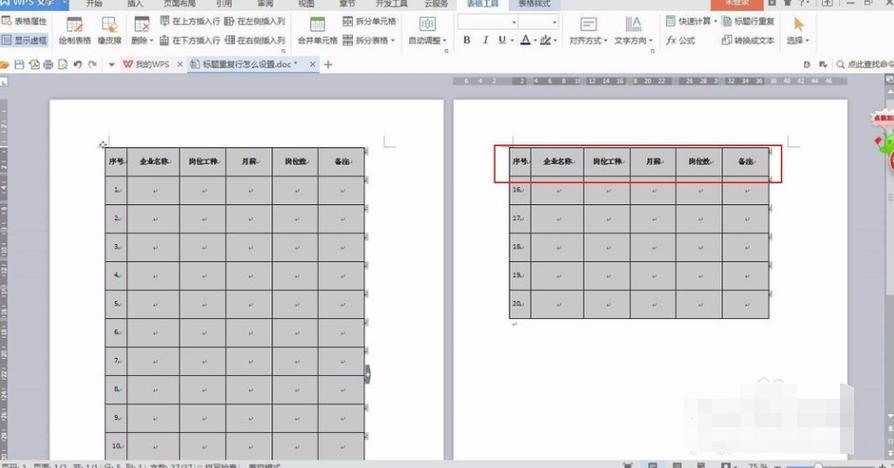This screenshot has width=894, height=468.
Task: Click the undo arrow icon
Action: [x=78, y=64]
